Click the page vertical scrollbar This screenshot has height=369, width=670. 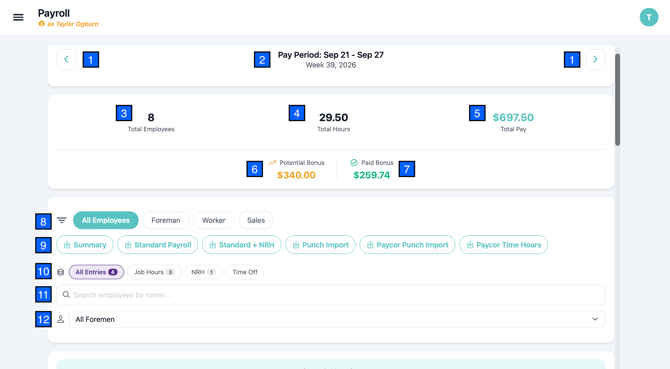(617, 100)
